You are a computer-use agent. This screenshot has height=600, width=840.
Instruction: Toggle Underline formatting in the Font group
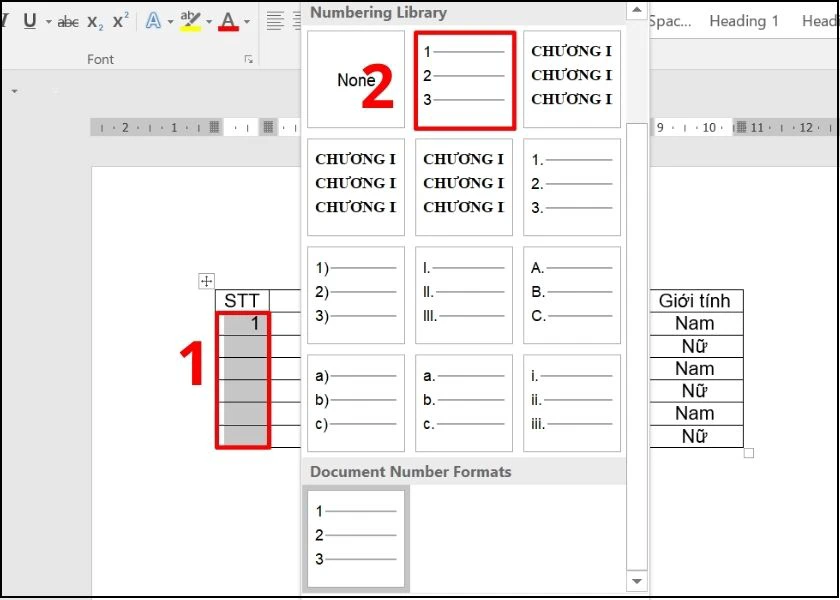tap(31, 21)
